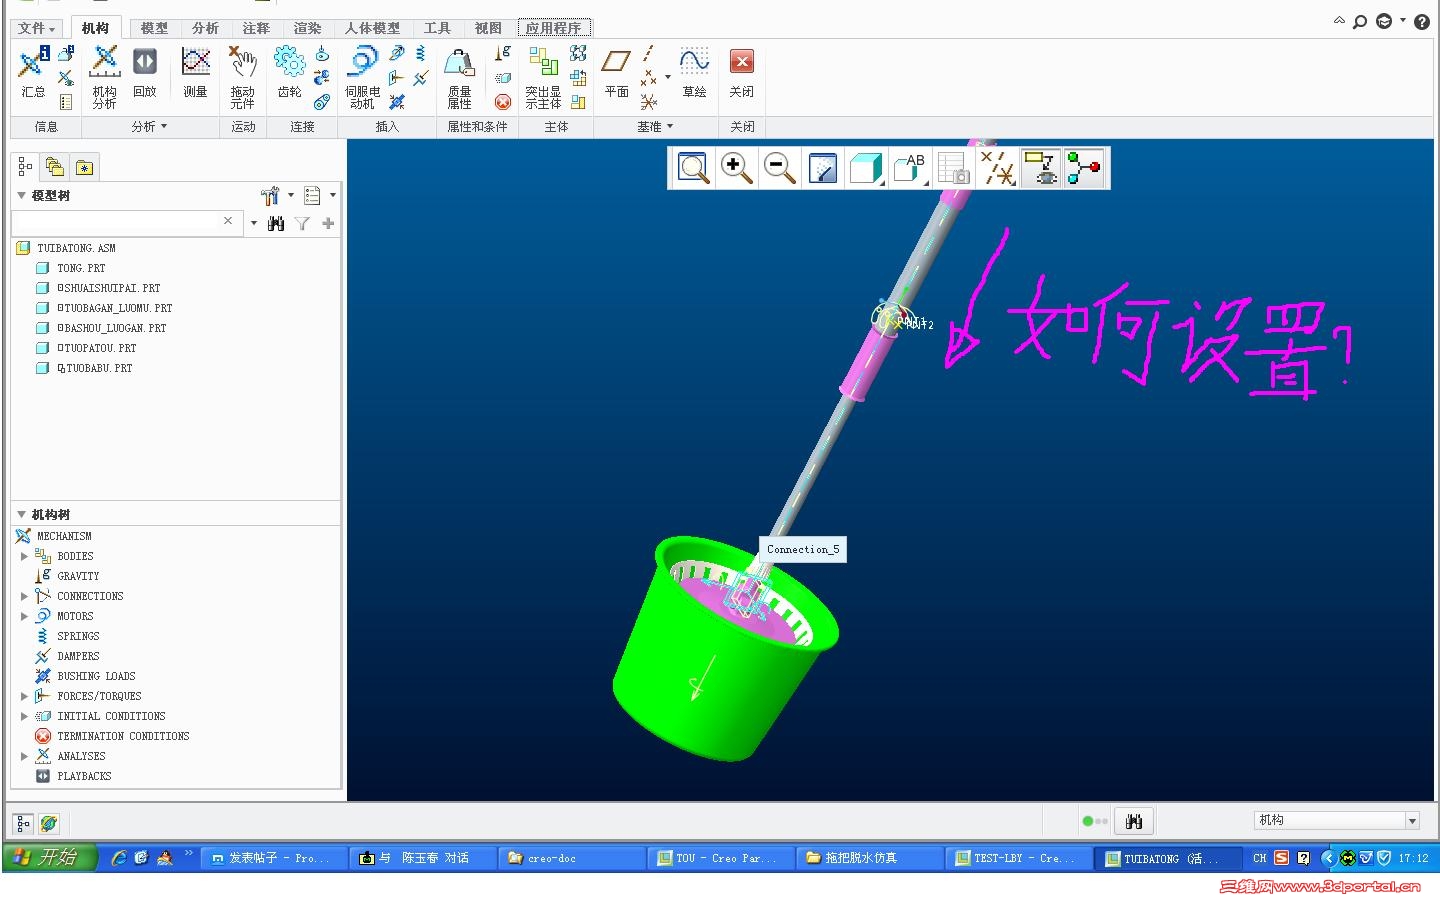
Task: Click the Zoom Out magnifier
Action: click(779, 168)
